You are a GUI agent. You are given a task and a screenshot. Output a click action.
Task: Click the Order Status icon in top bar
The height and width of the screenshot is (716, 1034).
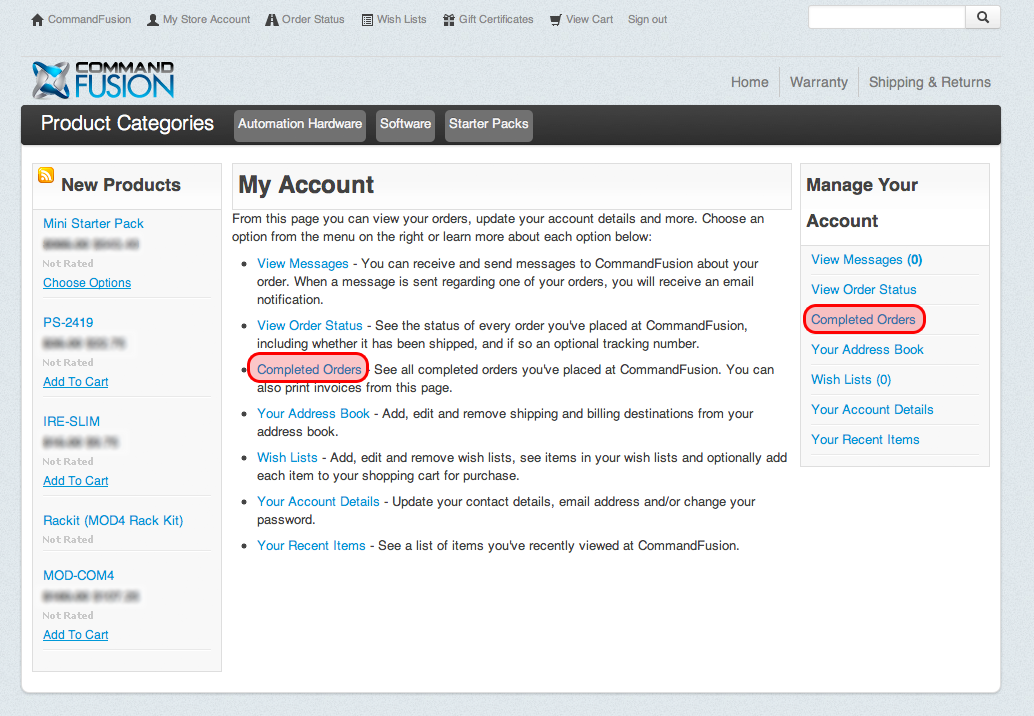coord(272,20)
